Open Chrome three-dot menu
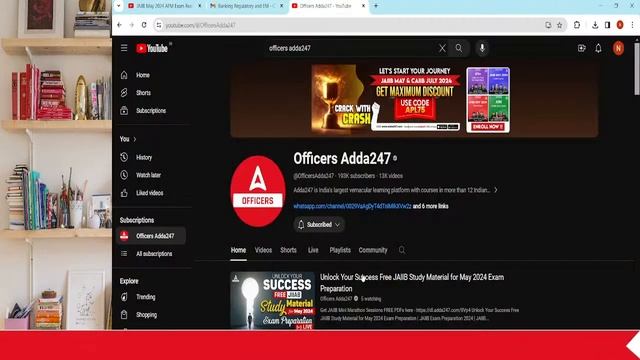Image resolution: width=640 pixels, height=360 pixels. coord(632,25)
